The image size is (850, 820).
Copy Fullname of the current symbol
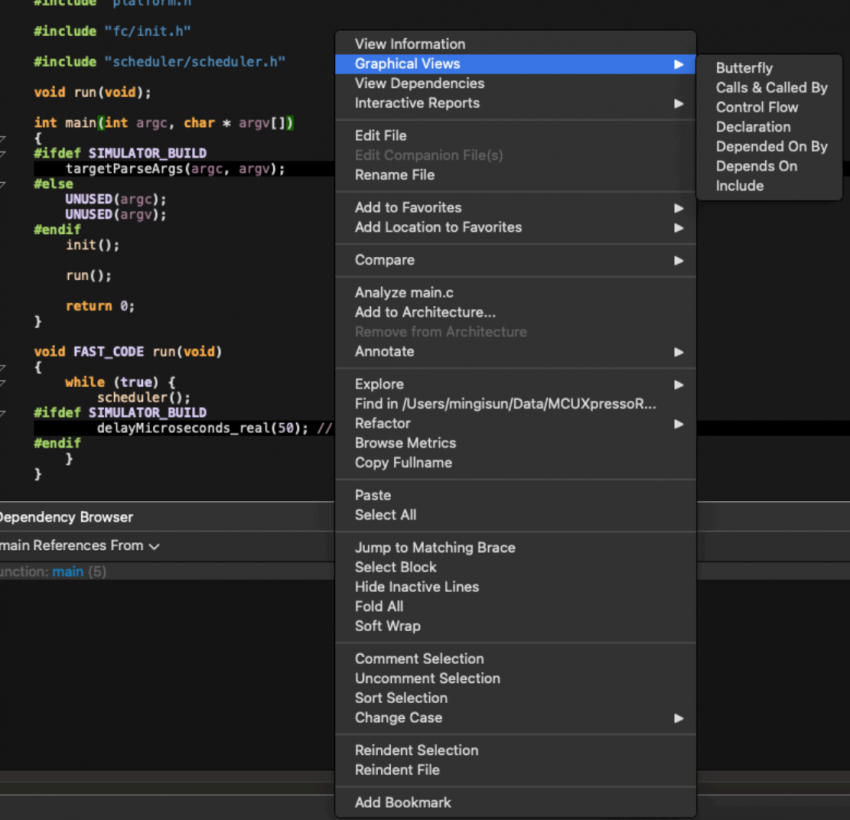point(404,463)
